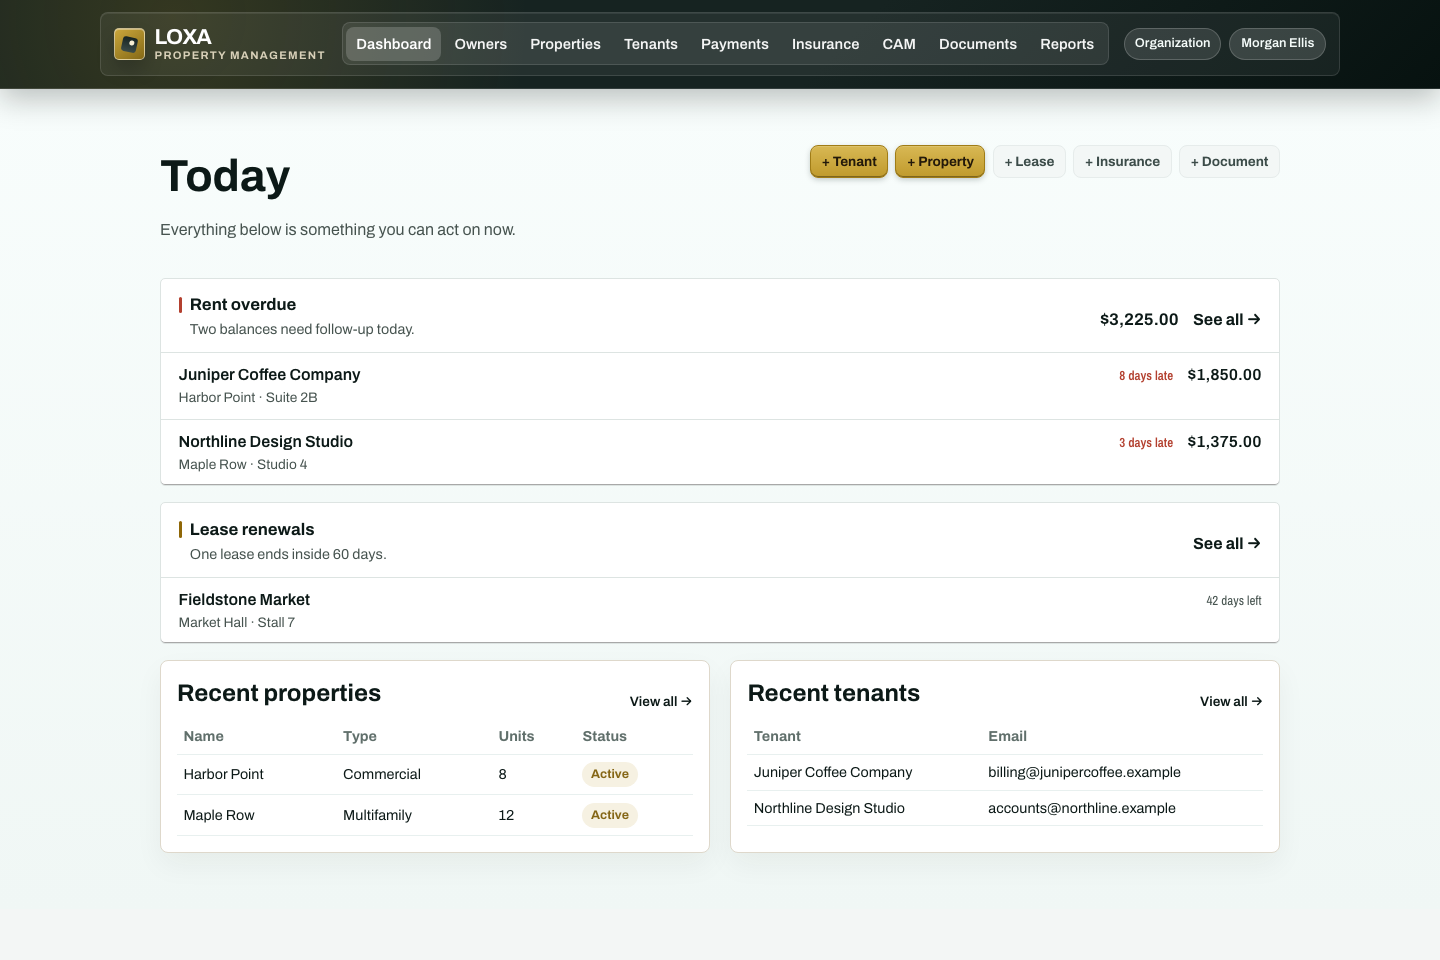Screen dimensions: 1440x960
Task: Click the Name column header in properties
Action: pyautogui.click(x=204, y=736)
